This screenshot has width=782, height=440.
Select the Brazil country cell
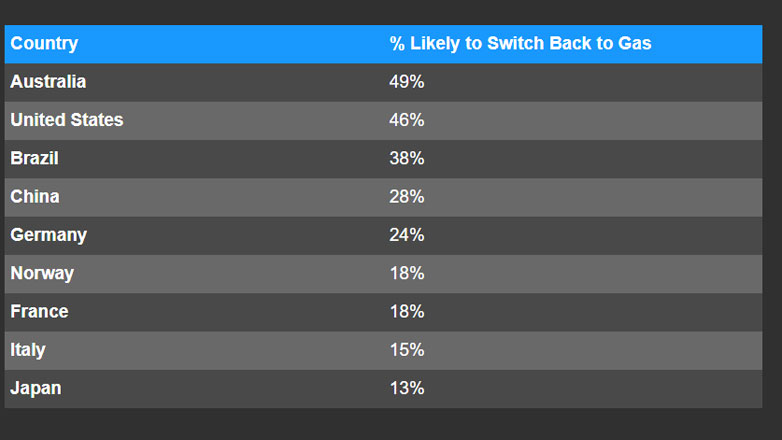click(35, 158)
